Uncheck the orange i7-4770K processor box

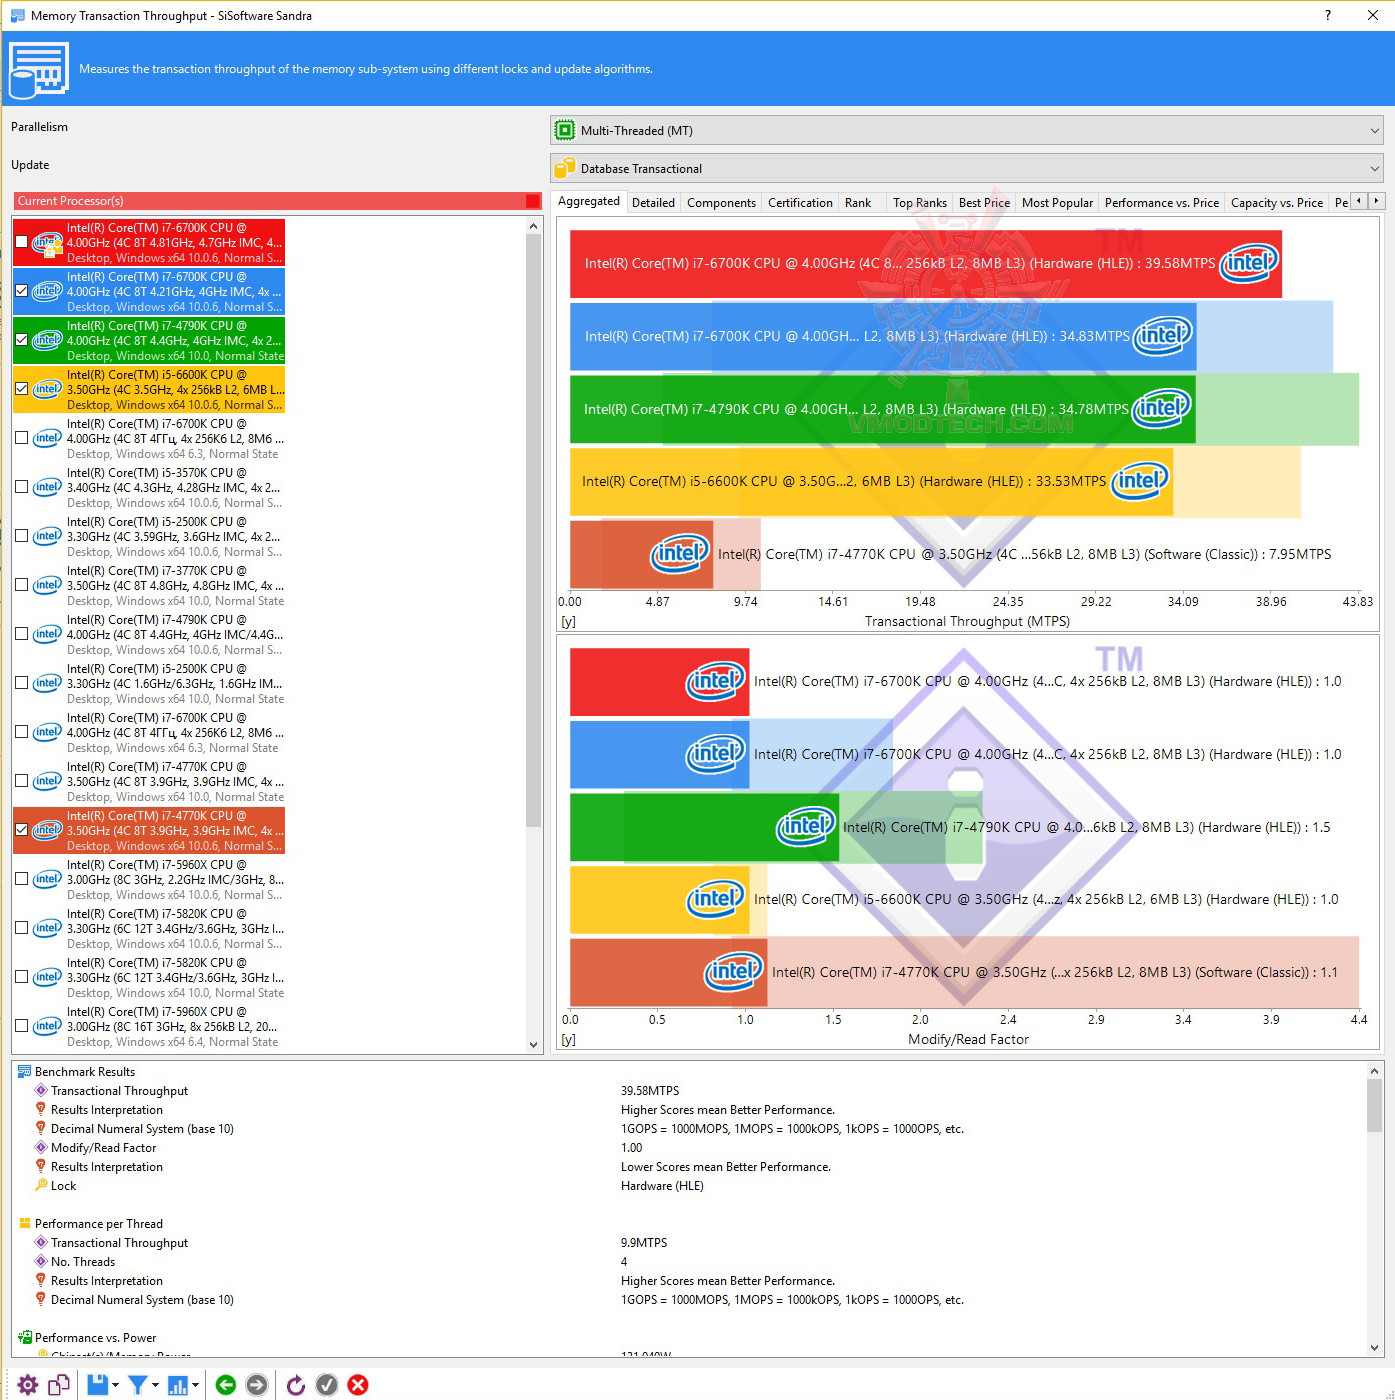[x=21, y=830]
